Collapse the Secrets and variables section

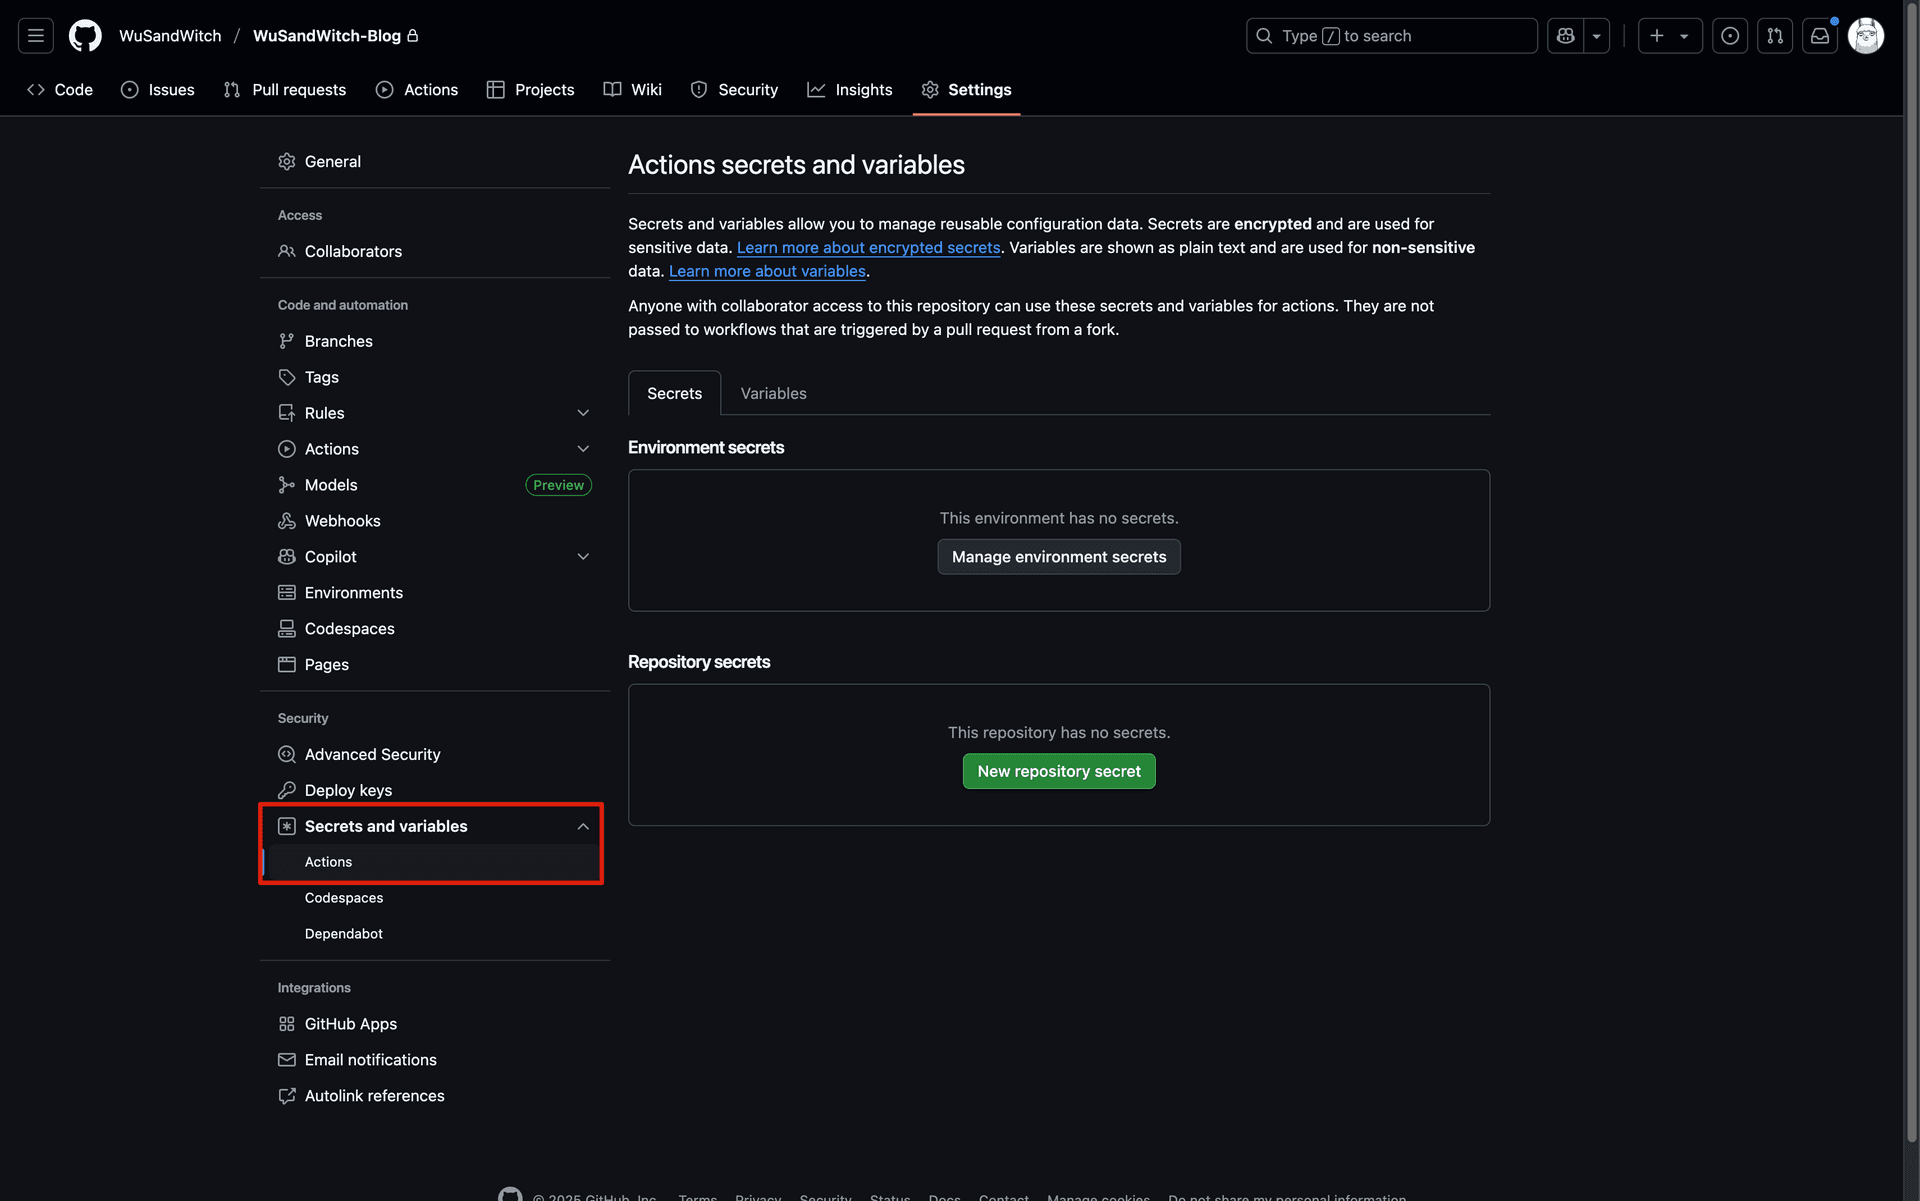(x=583, y=826)
